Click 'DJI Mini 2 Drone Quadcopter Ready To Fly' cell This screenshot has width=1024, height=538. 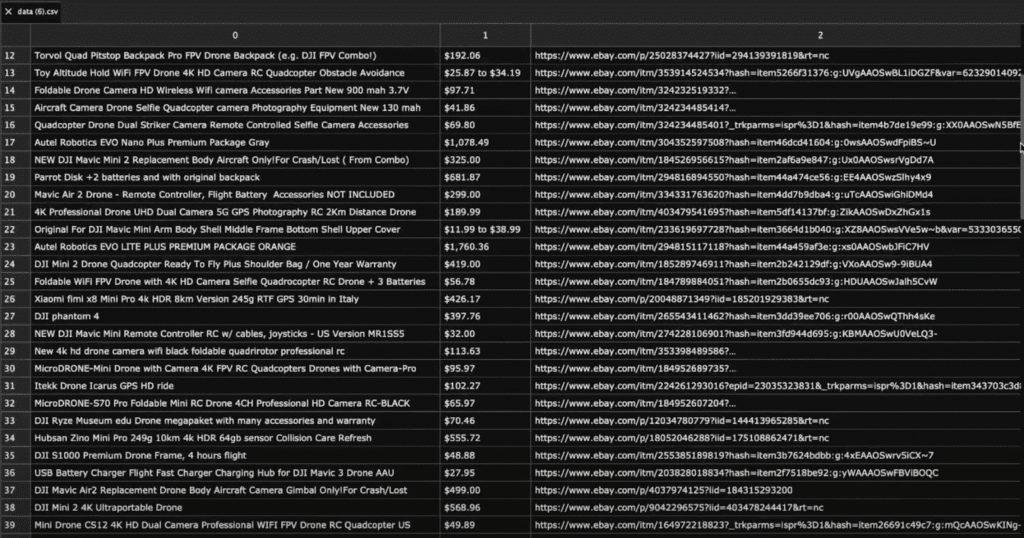(x=235, y=264)
